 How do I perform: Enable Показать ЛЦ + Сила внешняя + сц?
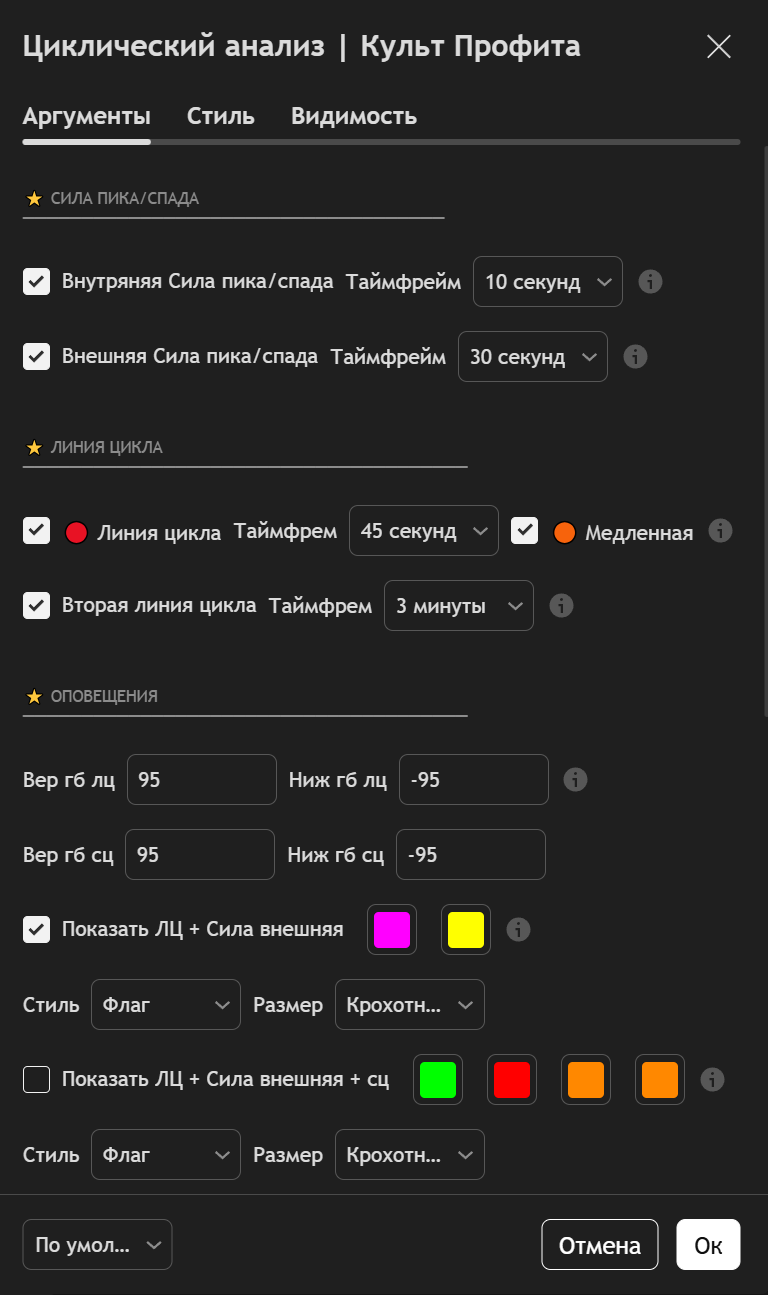click(x=37, y=1079)
